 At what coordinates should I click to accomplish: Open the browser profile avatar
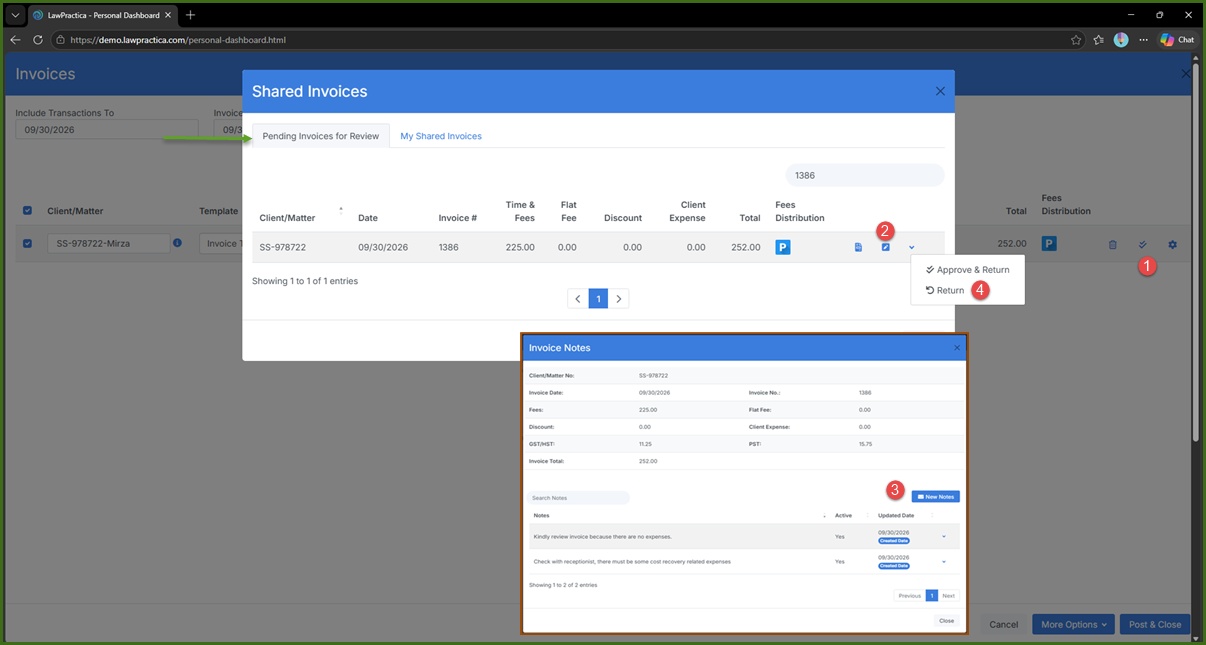(x=1121, y=40)
